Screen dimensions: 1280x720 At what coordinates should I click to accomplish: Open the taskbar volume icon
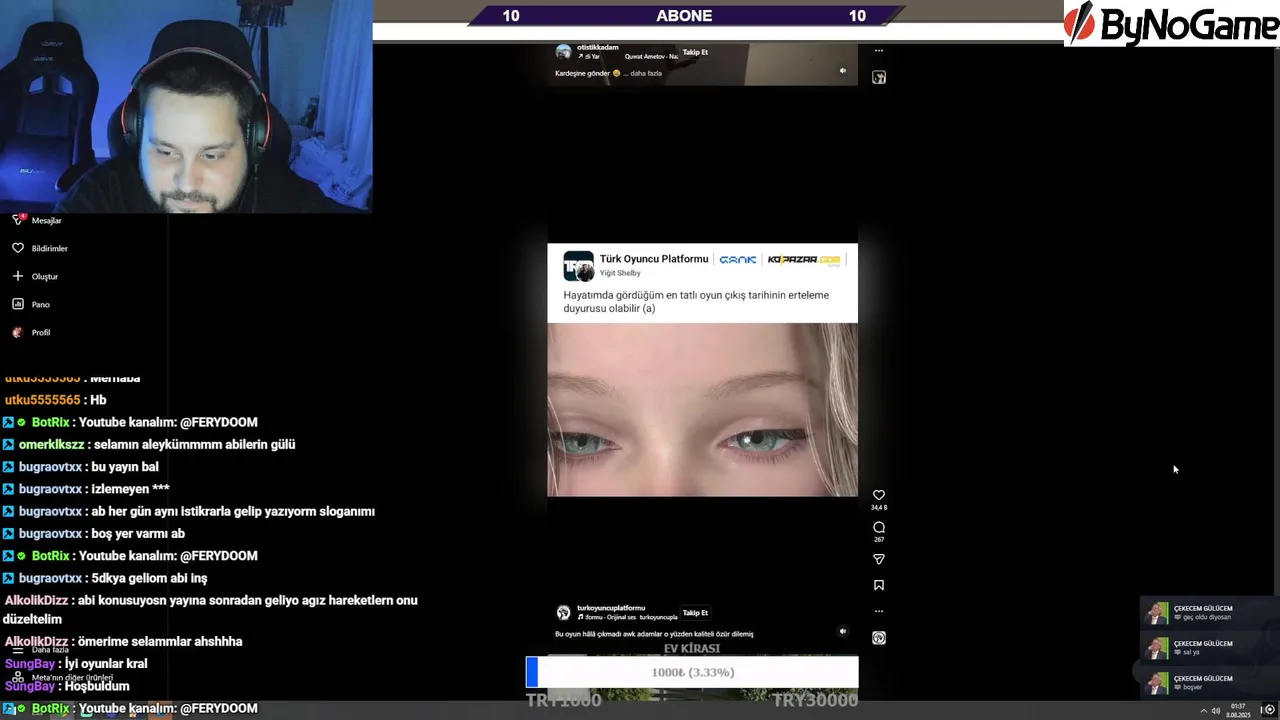pyautogui.click(x=1216, y=710)
